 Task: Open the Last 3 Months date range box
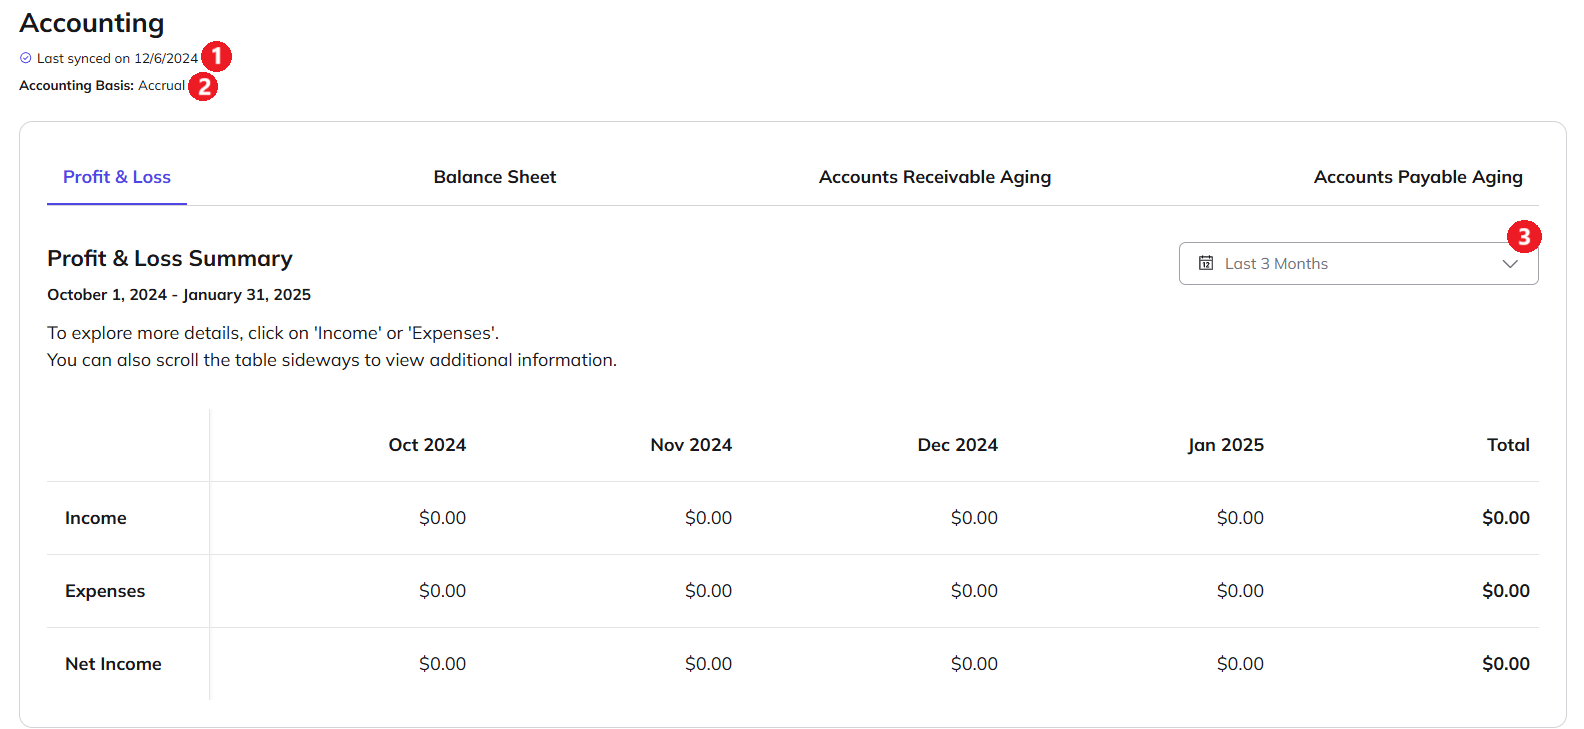point(1358,263)
